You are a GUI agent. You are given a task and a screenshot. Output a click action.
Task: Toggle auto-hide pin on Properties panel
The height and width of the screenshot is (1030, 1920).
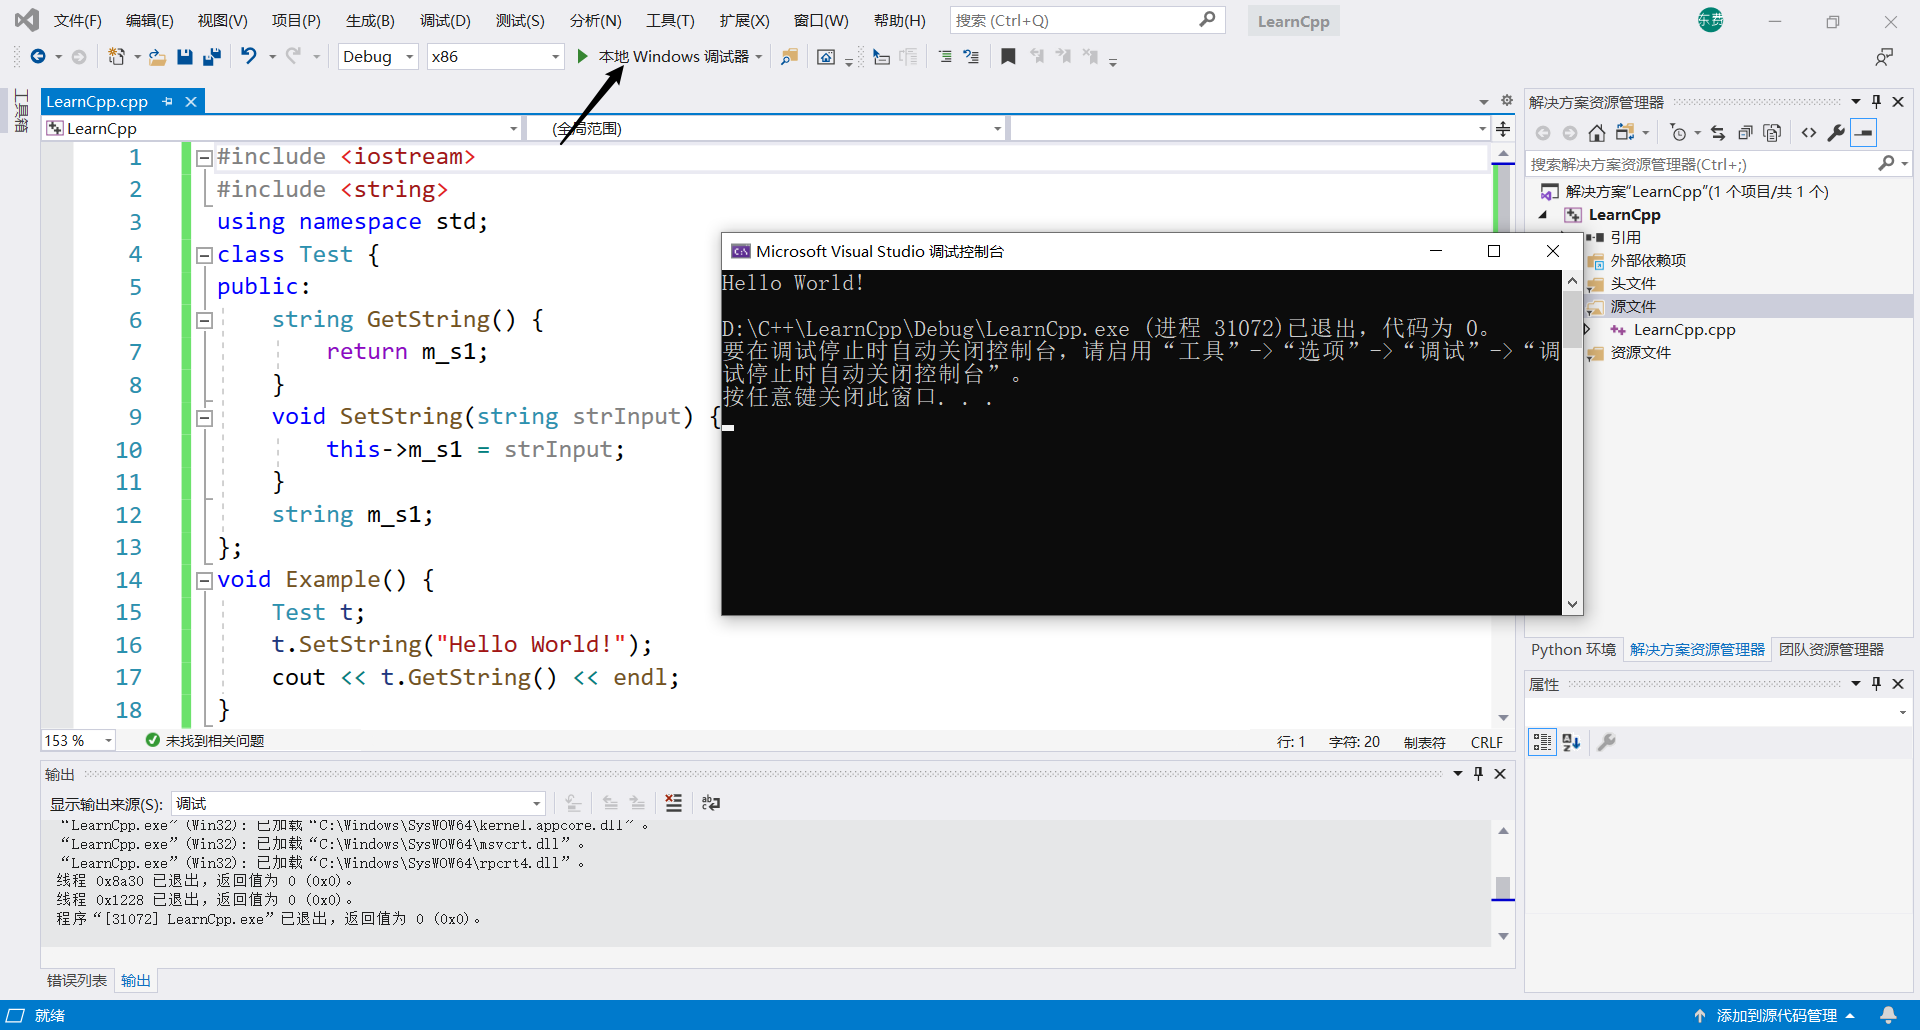point(1876,684)
